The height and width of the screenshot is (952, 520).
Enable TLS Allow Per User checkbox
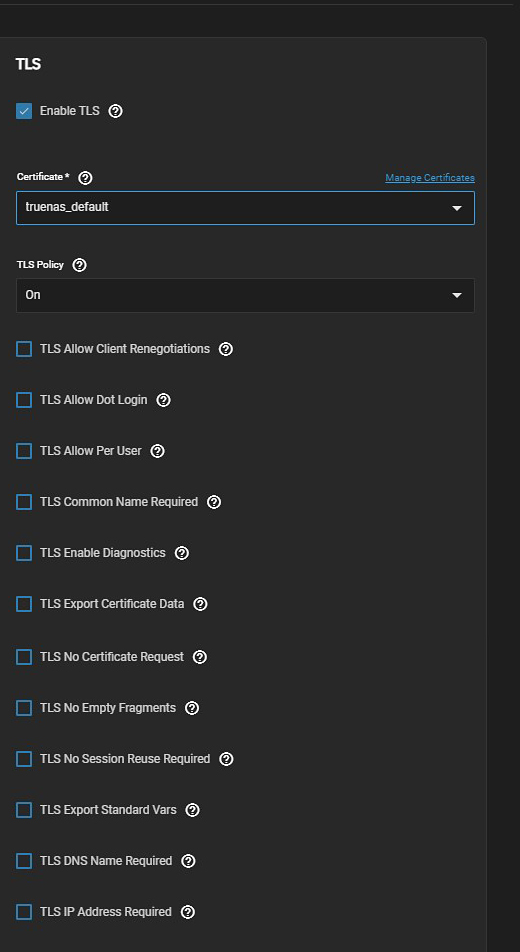pyautogui.click(x=24, y=451)
